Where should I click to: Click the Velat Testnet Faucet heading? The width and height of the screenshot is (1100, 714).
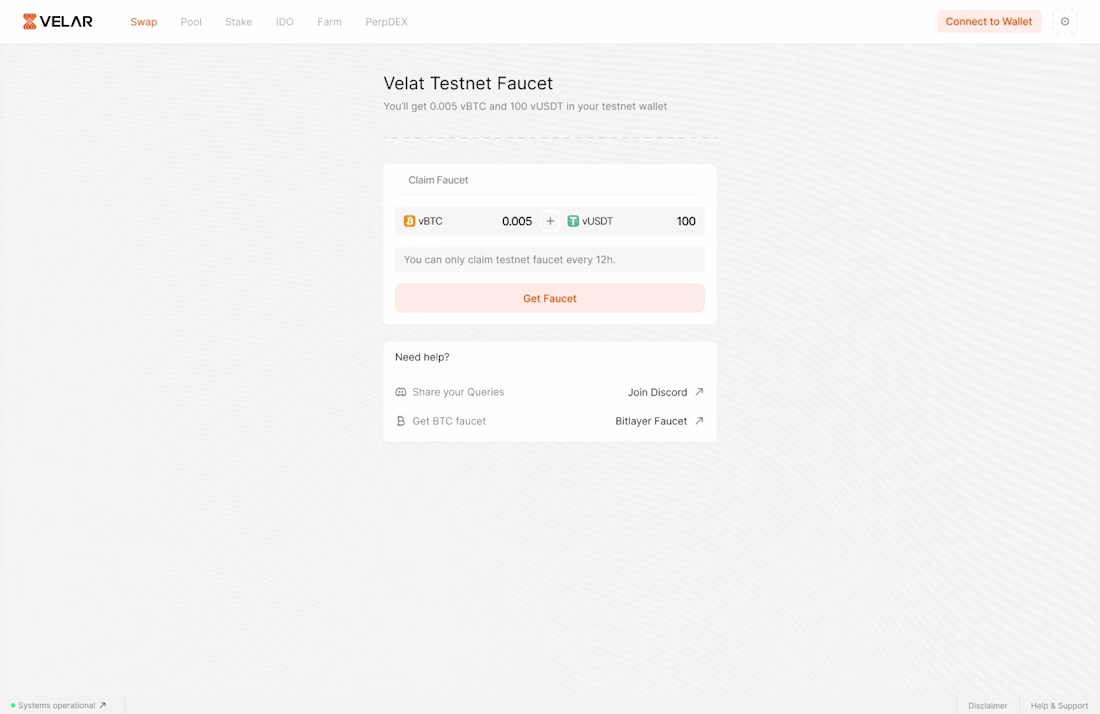tap(468, 83)
